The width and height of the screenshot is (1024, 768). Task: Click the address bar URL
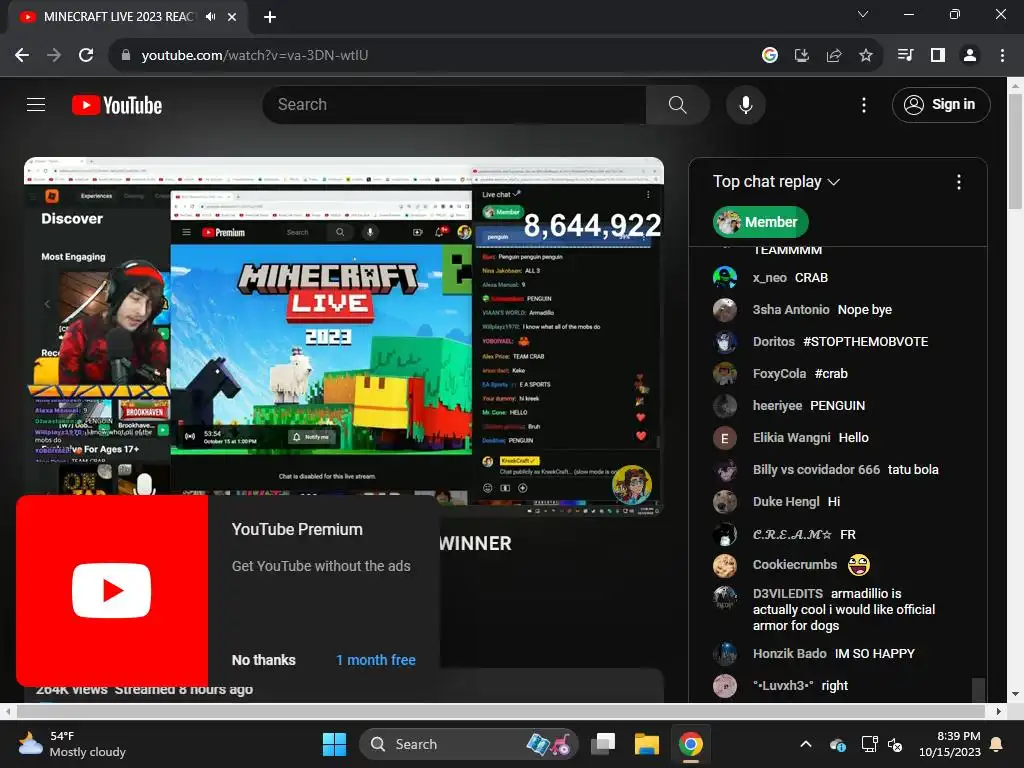point(255,56)
